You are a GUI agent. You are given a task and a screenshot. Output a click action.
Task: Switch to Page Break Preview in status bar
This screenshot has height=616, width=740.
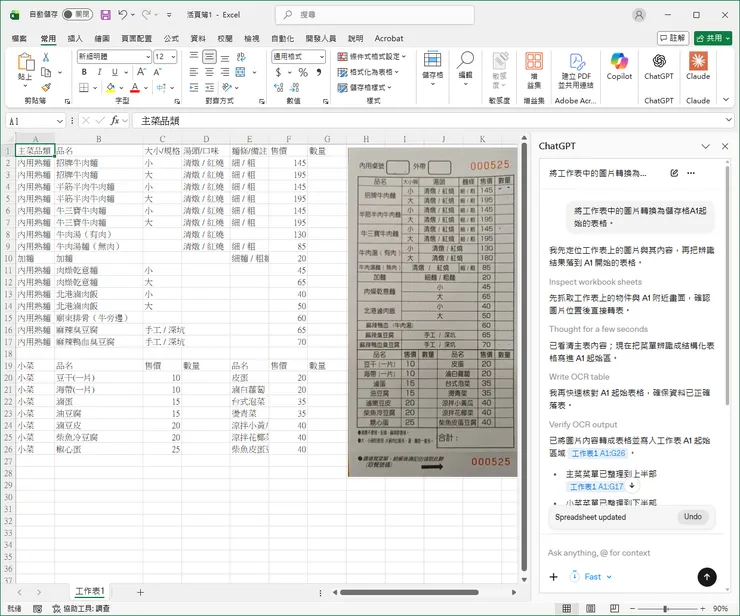pos(614,608)
